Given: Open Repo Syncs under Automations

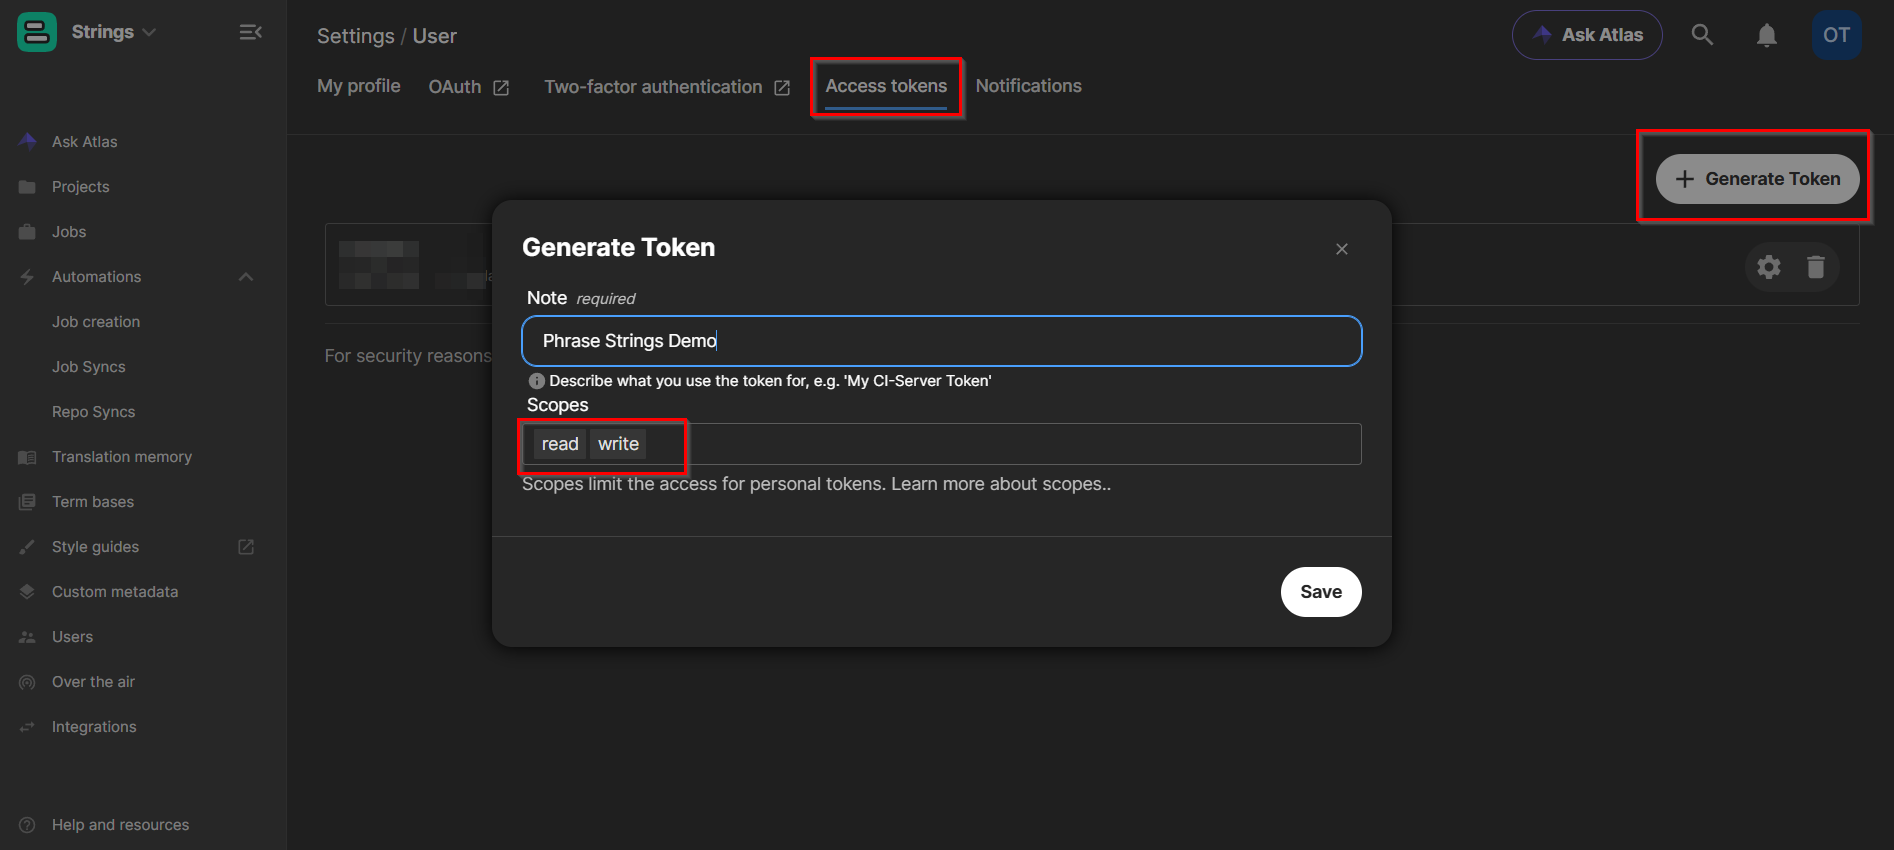Looking at the screenshot, I should 93,412.
